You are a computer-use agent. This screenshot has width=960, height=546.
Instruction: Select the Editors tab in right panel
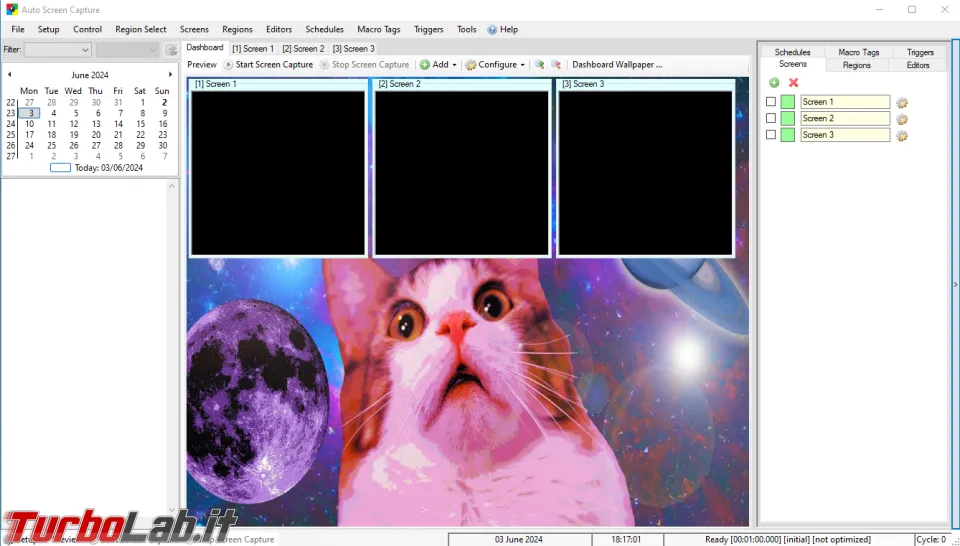[918, 65]
